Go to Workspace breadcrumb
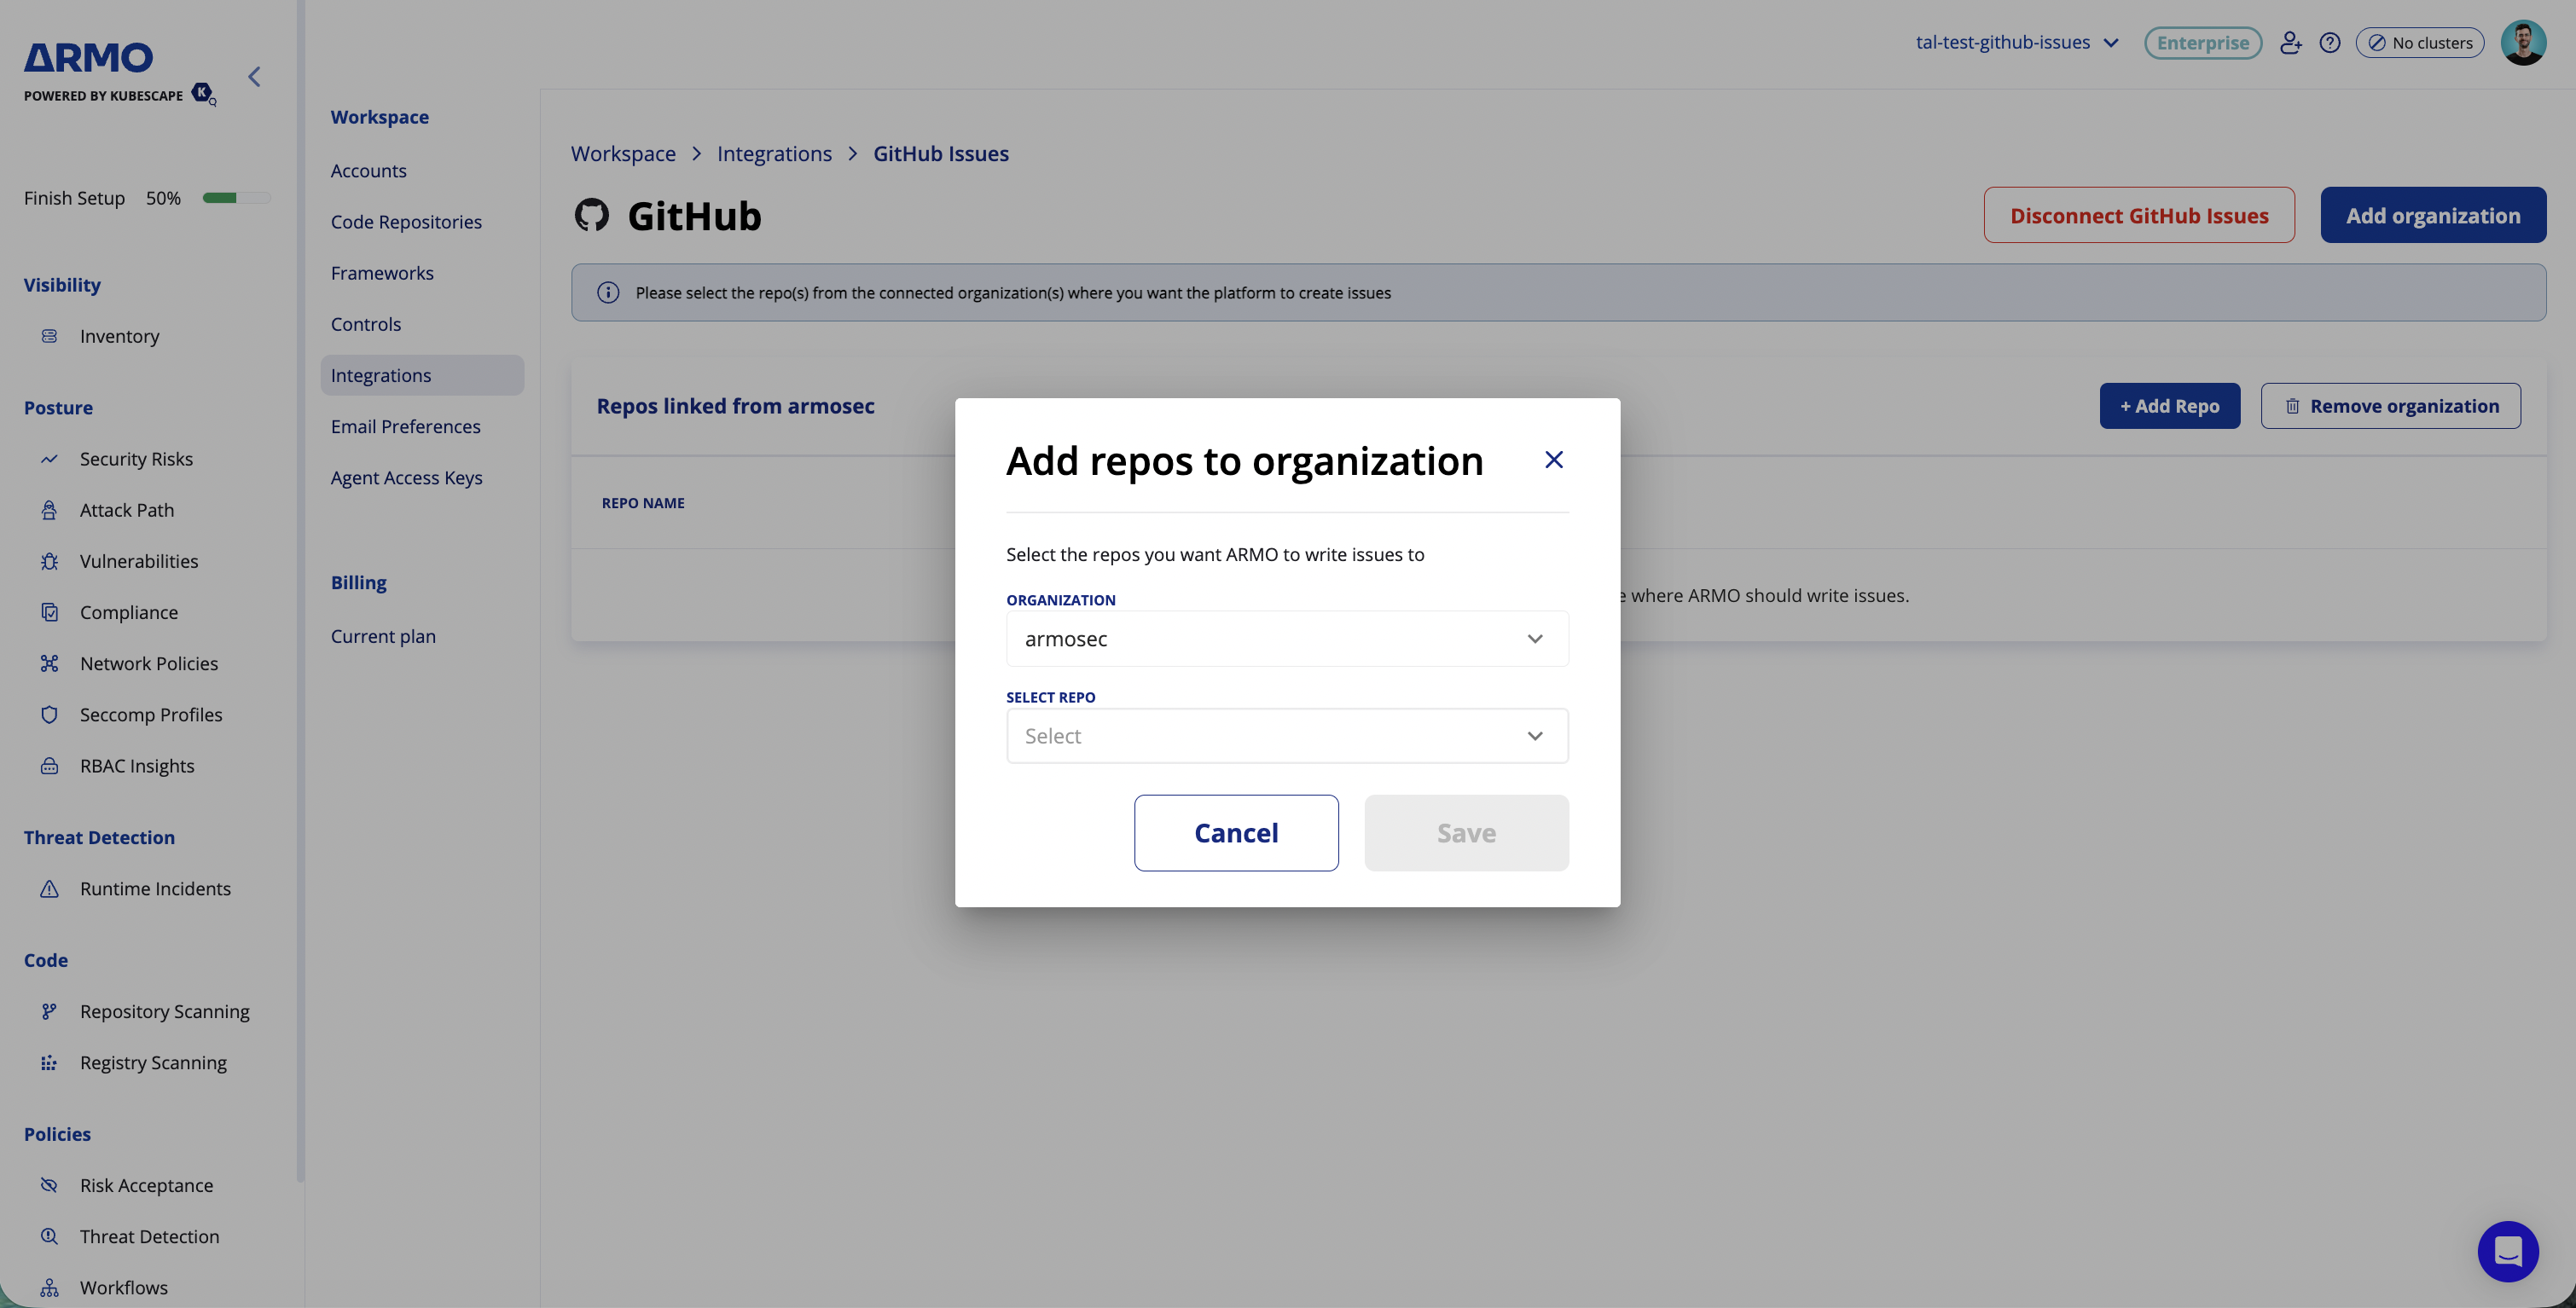This screenshot has height=1308, width=2576. pyautogui.click(x=623, y=154)
